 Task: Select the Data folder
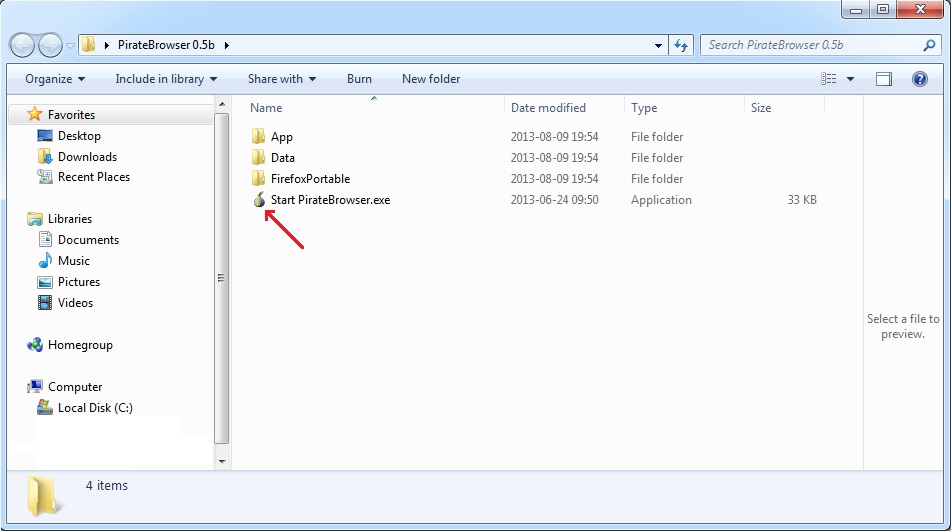(x=283, y=158)
